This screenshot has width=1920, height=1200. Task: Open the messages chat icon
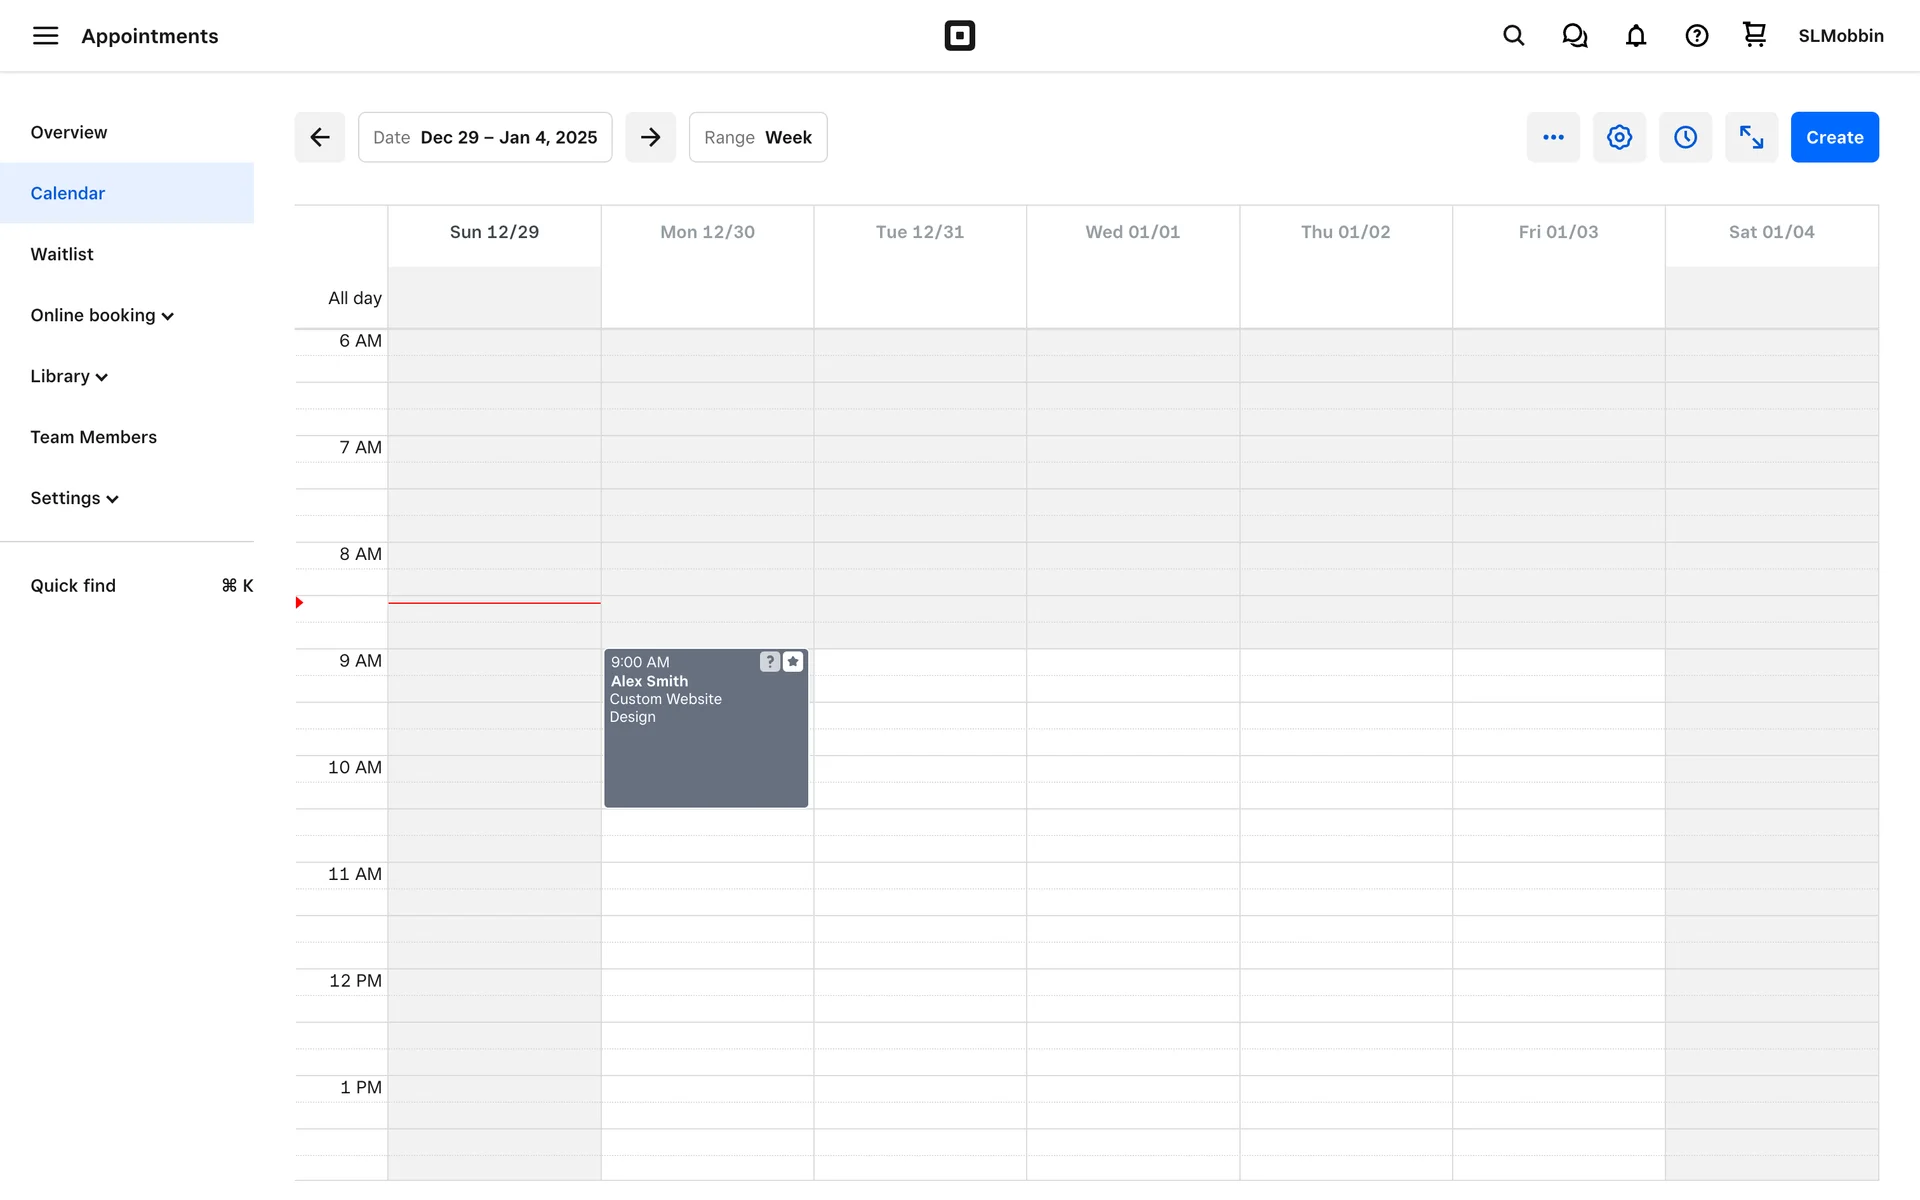pyautogui.click(x=1574, y=36)
